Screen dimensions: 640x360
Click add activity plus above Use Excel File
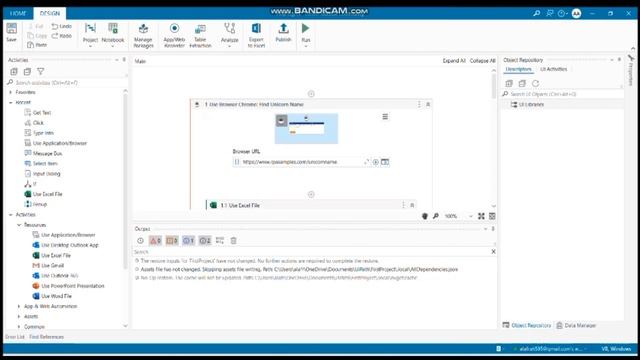[x=311, y=194]
